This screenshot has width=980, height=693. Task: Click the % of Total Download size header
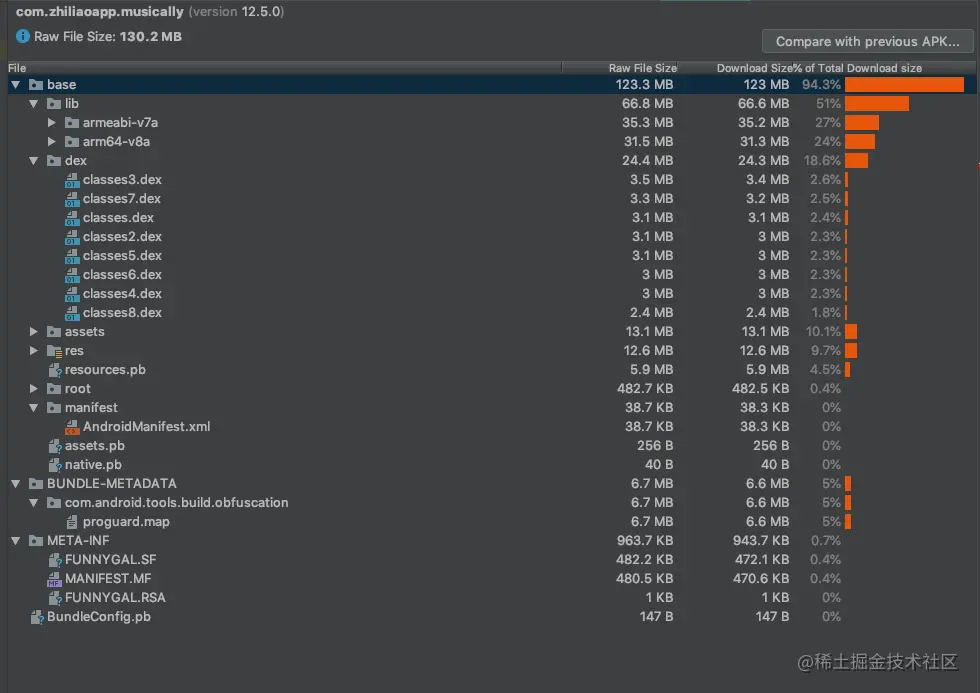(858, 68)
